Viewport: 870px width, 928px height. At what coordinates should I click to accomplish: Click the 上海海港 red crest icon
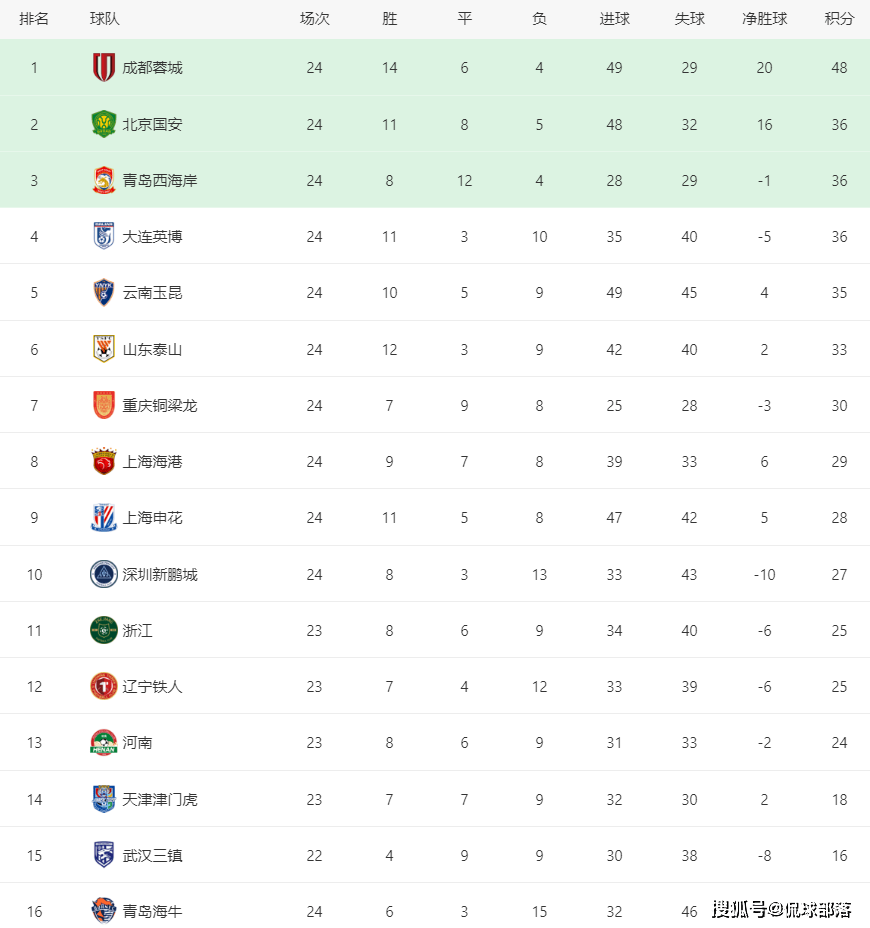(x=104, y=461)
